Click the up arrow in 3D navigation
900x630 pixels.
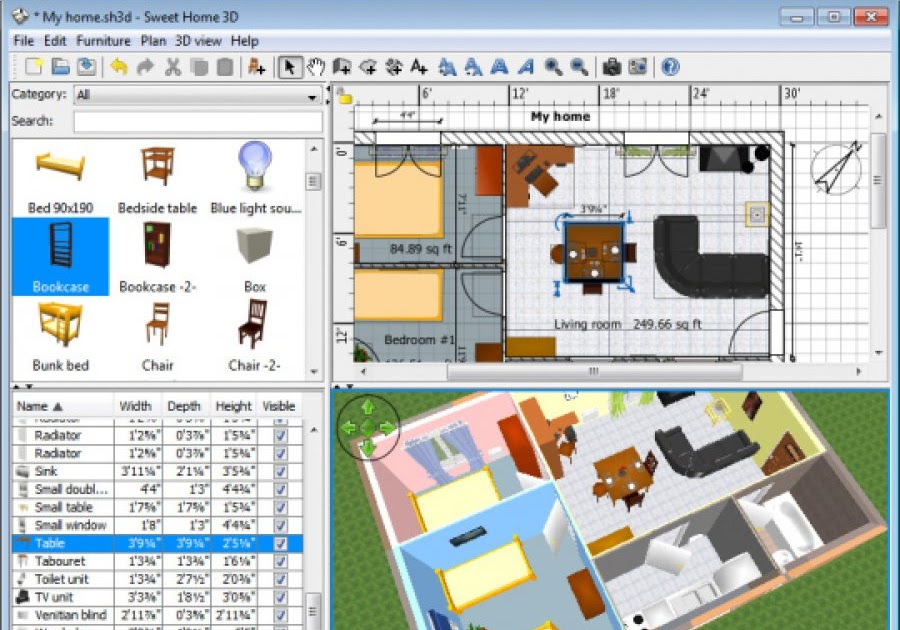pos(368,407)
